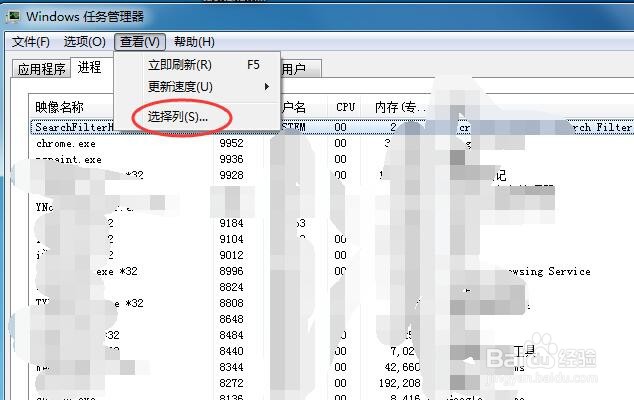The height and width of the screenshot is (400, 634).
Task: Click the Task Manager title bar icon
Action: [13, 16]
